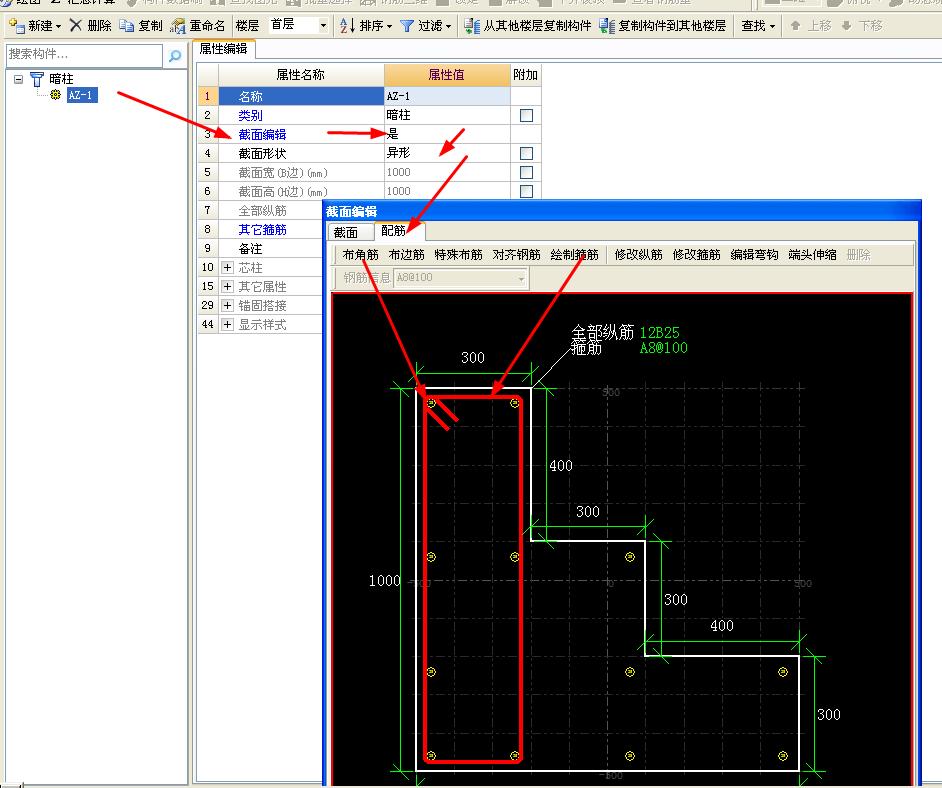Click the 复制 copy icon
The width and height of the screenshot is (942, 788).
click(126, 26)
